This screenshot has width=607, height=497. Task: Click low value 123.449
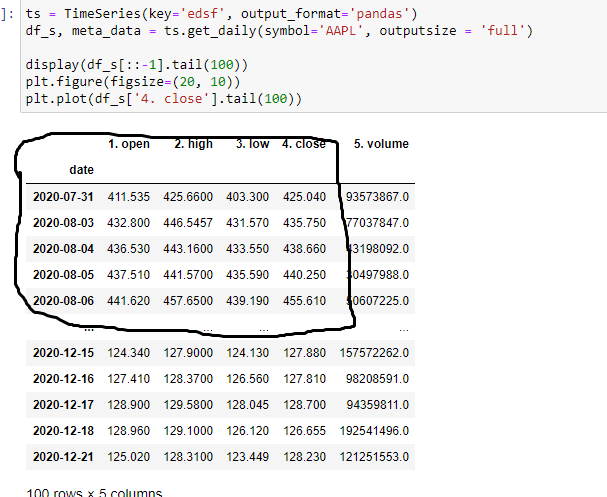[247, 457]
